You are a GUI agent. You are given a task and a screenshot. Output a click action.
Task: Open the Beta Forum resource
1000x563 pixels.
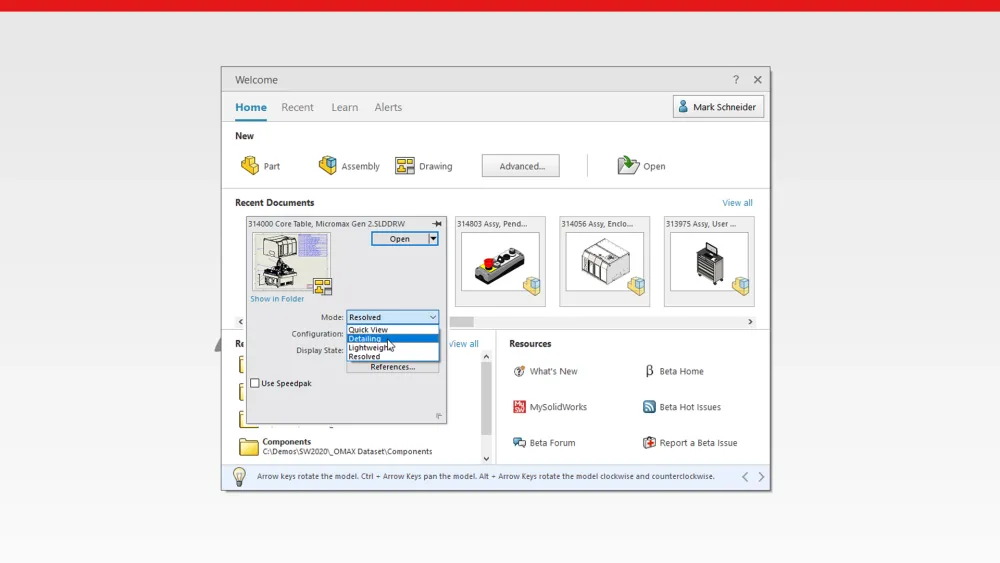coord(544,442)
